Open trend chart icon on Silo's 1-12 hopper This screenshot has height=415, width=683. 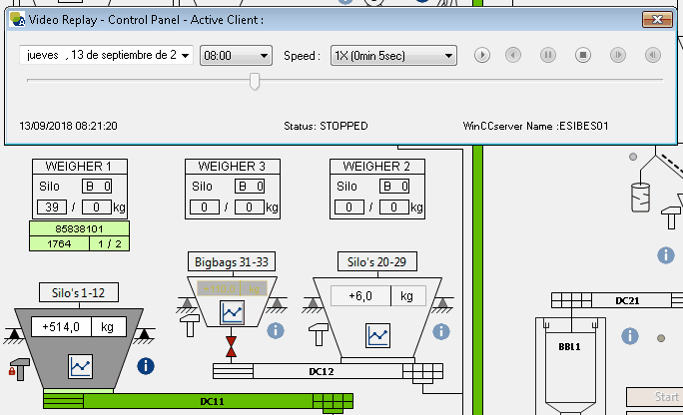pyautogui.click(x=79, y=367)
